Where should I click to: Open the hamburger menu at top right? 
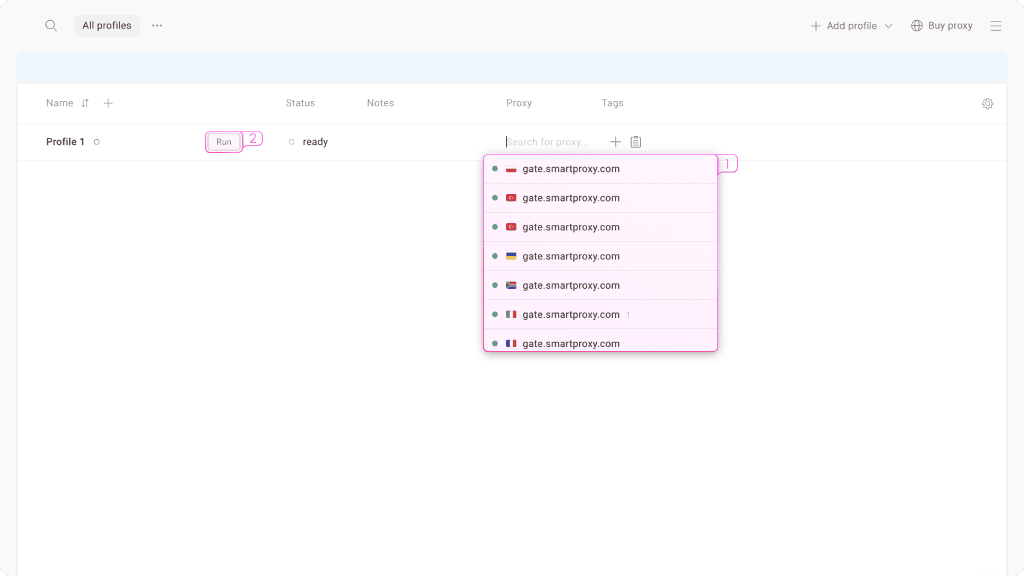[x=996, y=26]
